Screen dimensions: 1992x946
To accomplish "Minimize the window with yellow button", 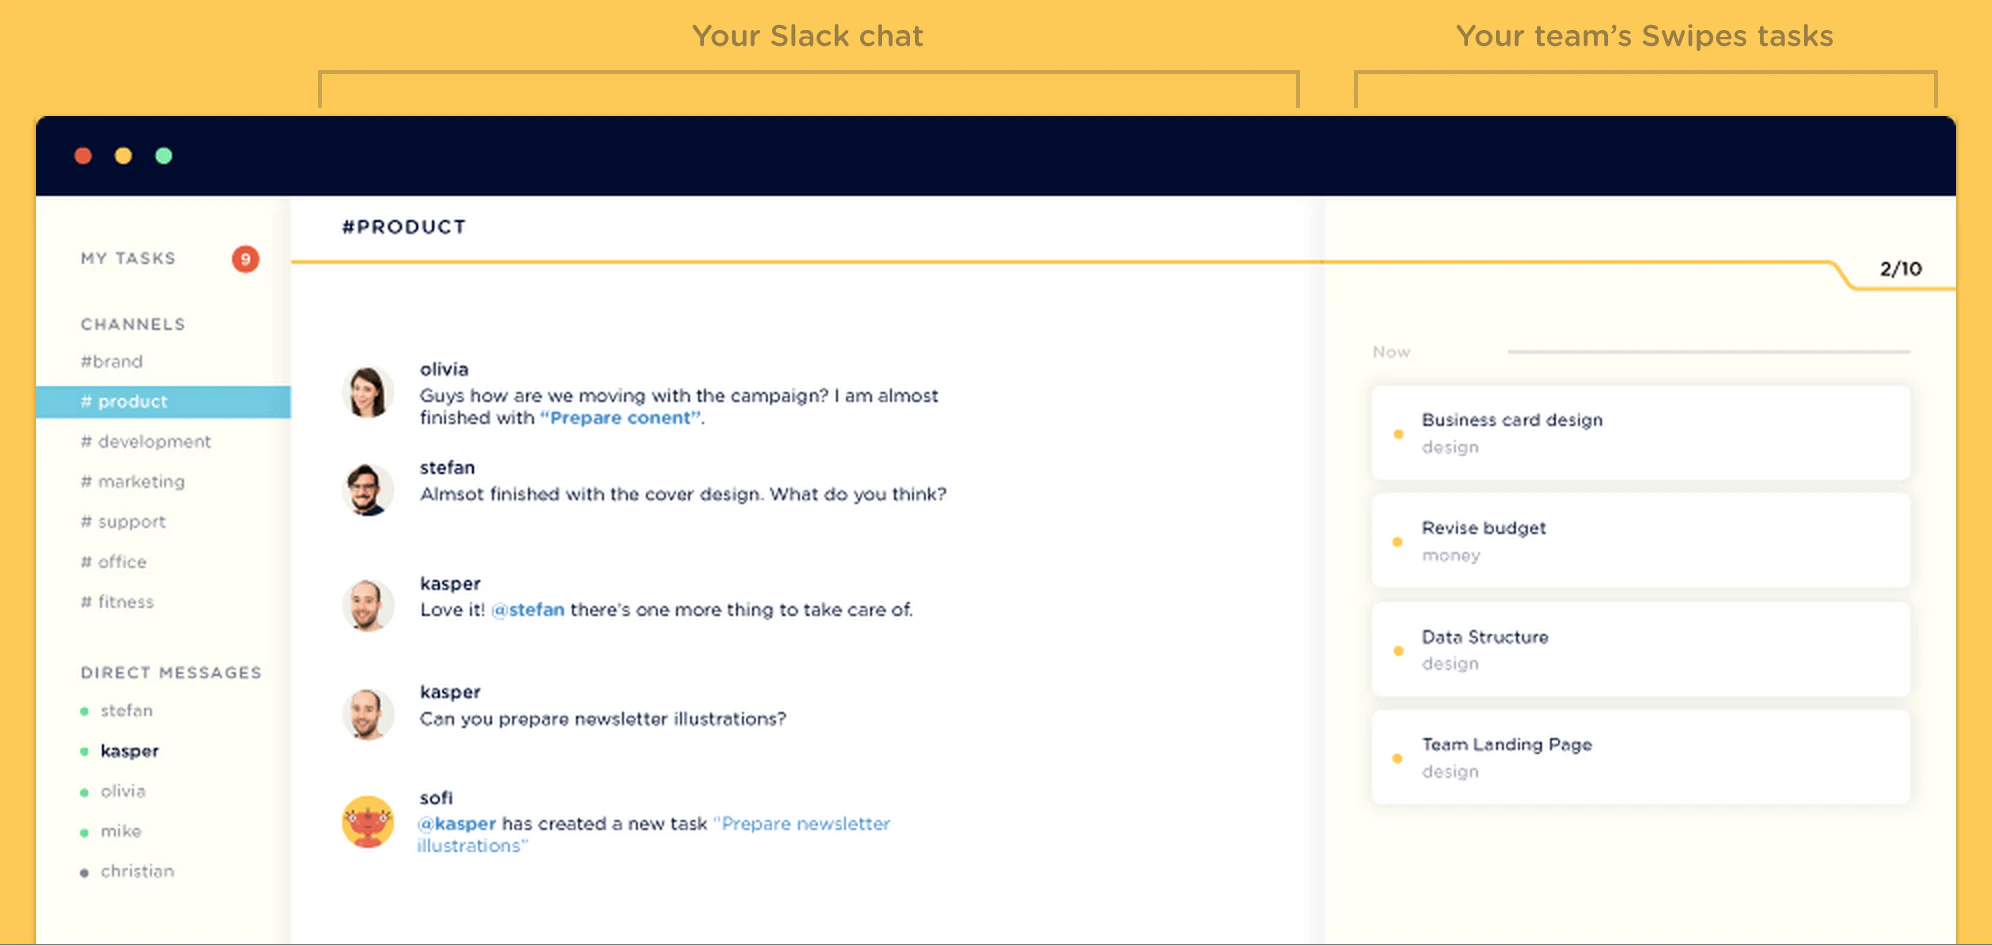I will 123,156.
